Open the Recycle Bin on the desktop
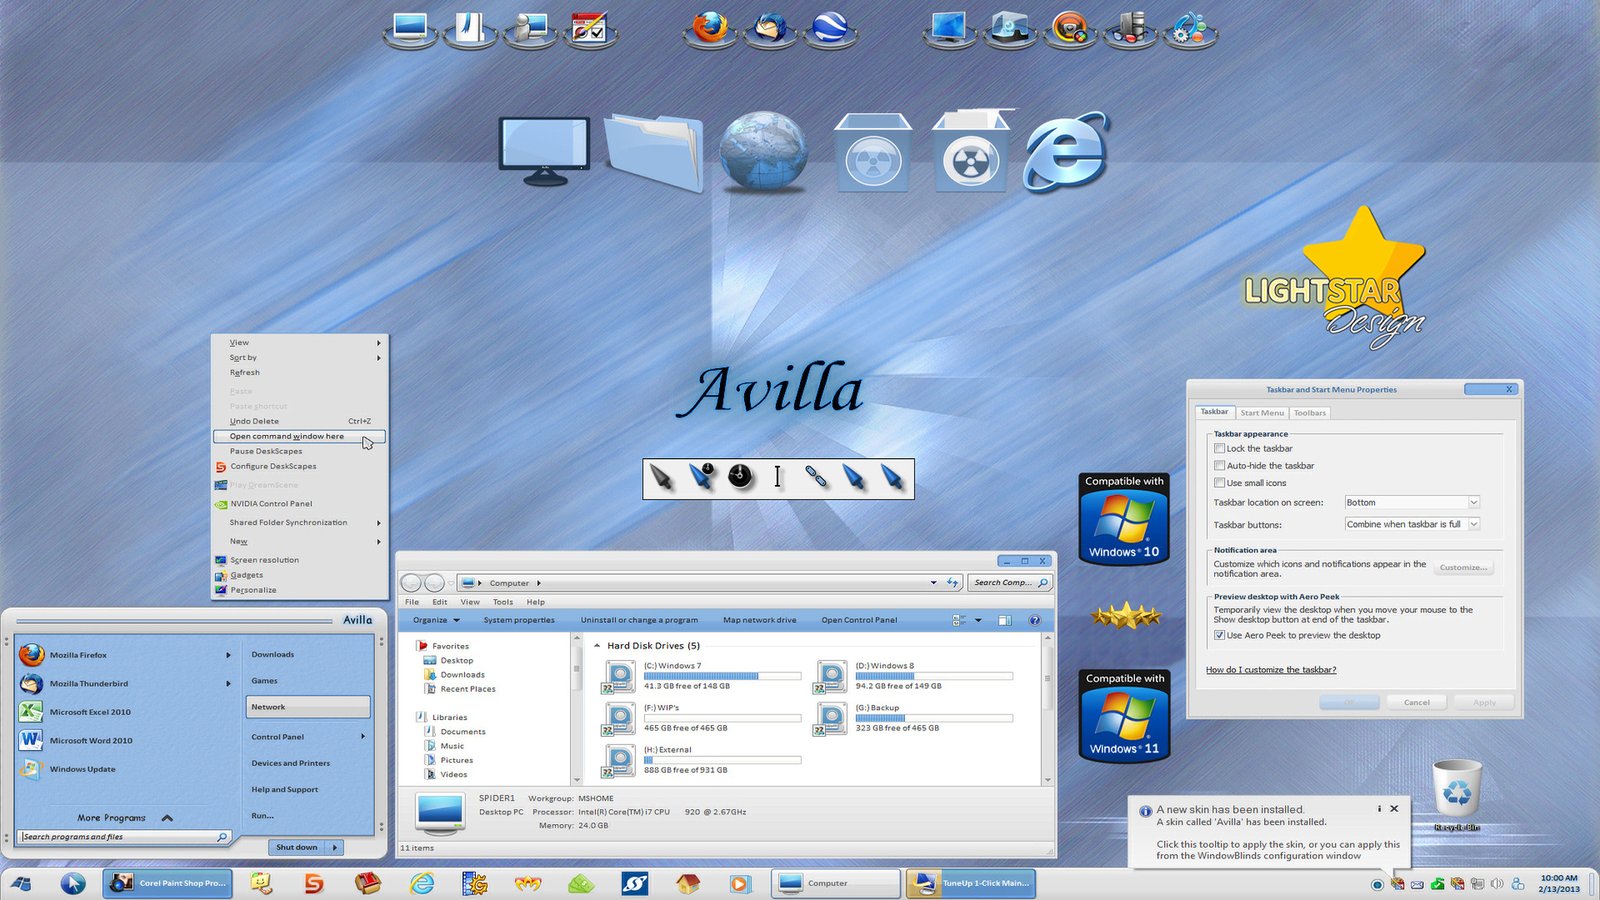 1457,795
